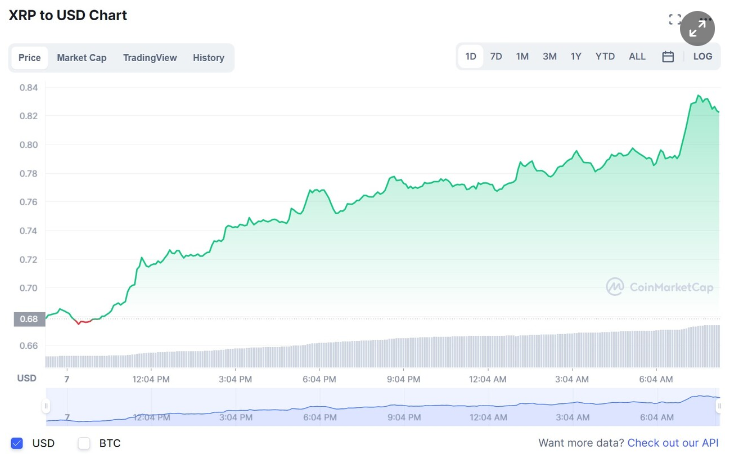Image resolution: width=740 pixels, height=464 pixels.
Task: Click the fullscreen chart icon
Action: click(x=675, y=19)
